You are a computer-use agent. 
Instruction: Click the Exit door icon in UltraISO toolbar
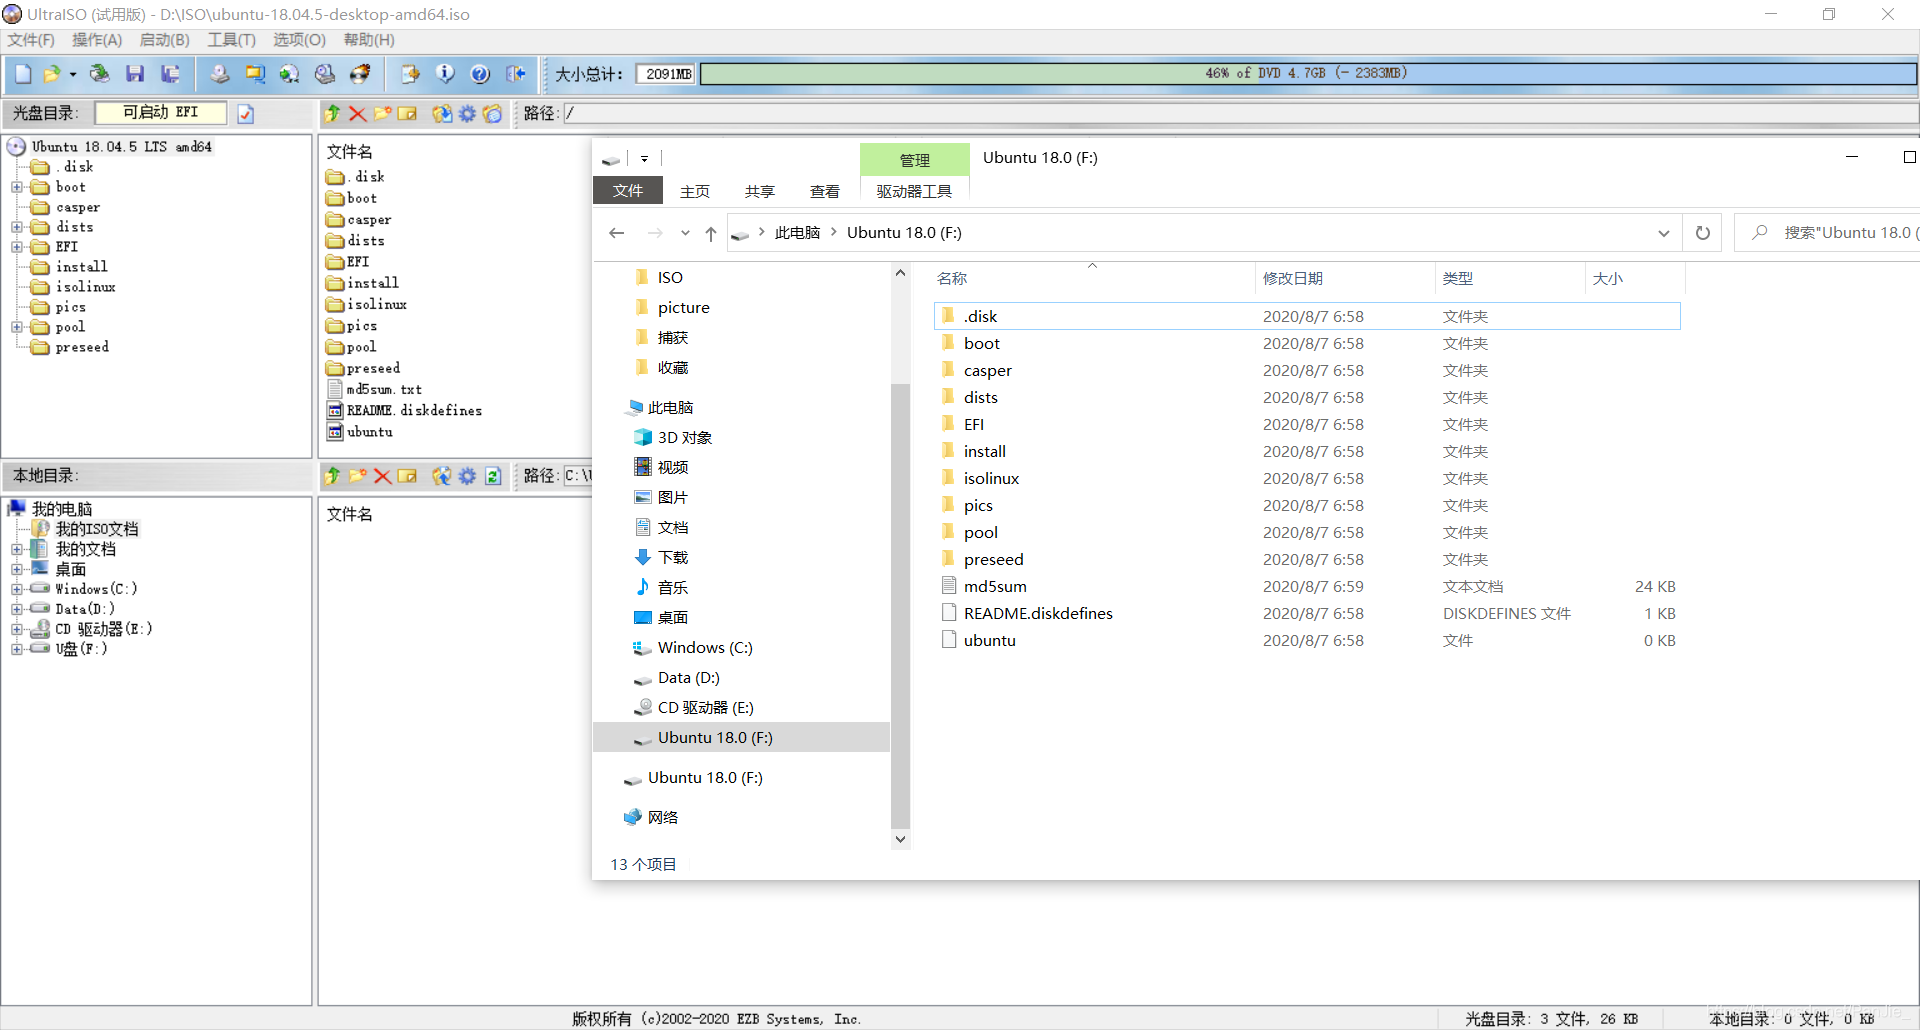pyautogui.click(x=516, y=74)
